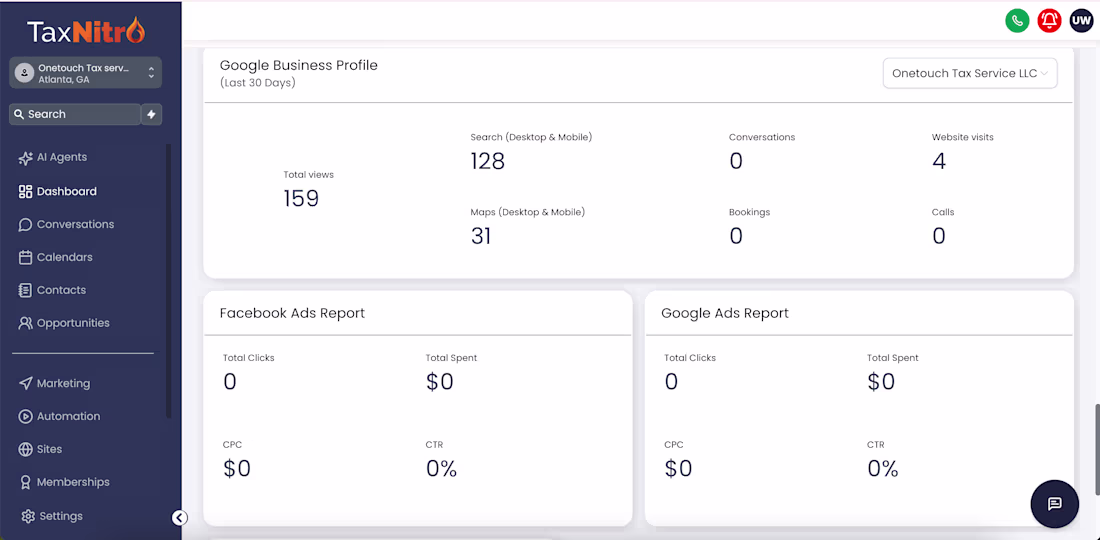Click the Sites globe icon
Viewport: 1100px width, 540px height.
tap(25, 450)
